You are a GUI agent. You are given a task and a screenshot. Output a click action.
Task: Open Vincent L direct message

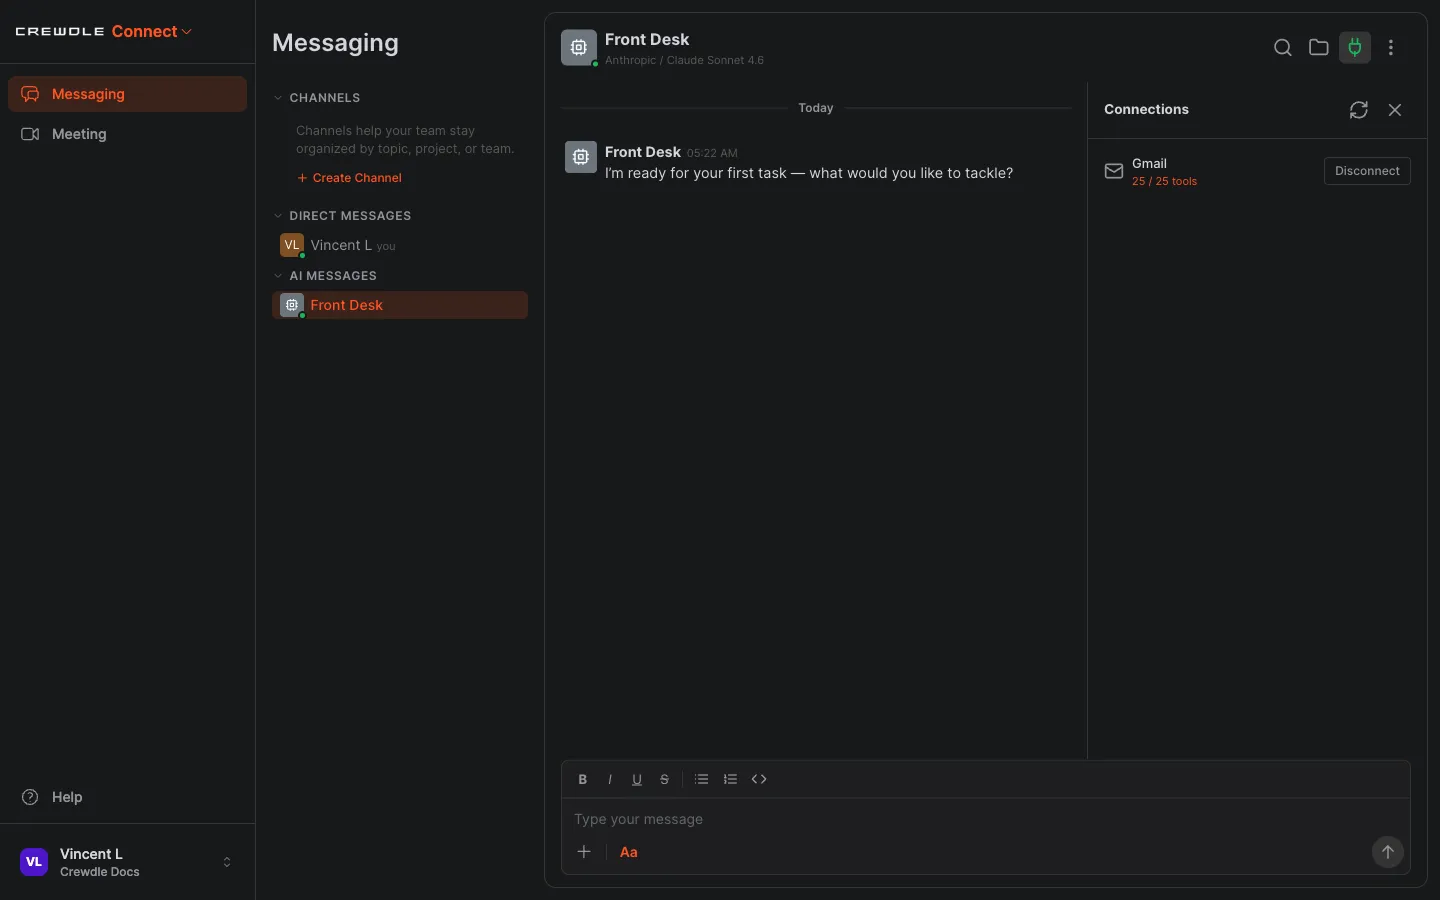(x=400, y=245)
